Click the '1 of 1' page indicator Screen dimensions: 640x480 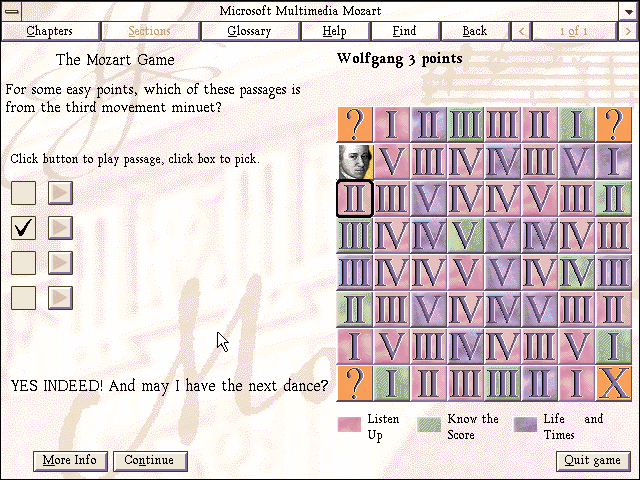574,31
